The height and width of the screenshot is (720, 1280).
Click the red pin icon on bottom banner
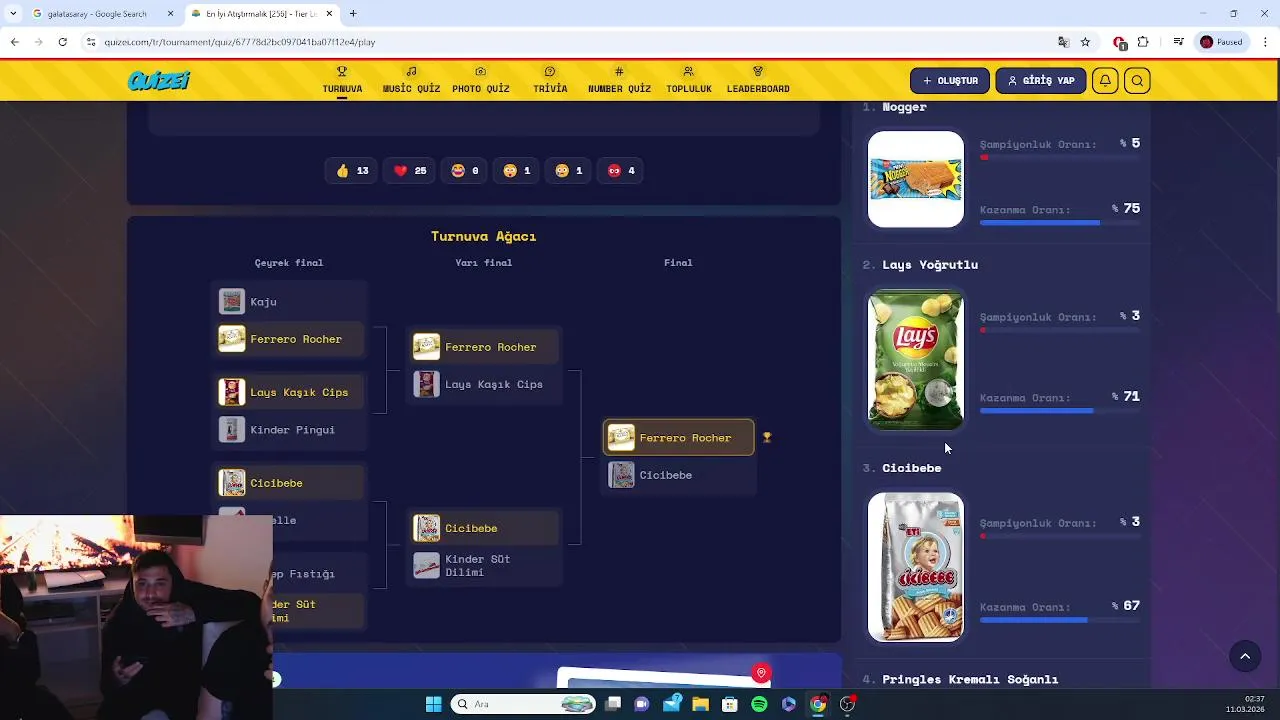point(761,673)
